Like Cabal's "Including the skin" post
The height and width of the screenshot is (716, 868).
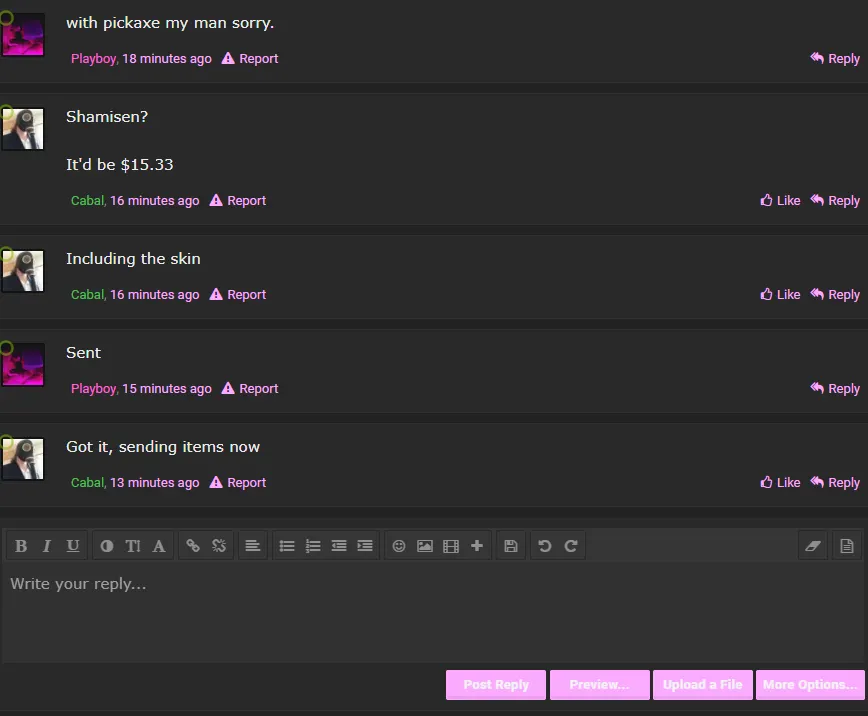(780, 295)
